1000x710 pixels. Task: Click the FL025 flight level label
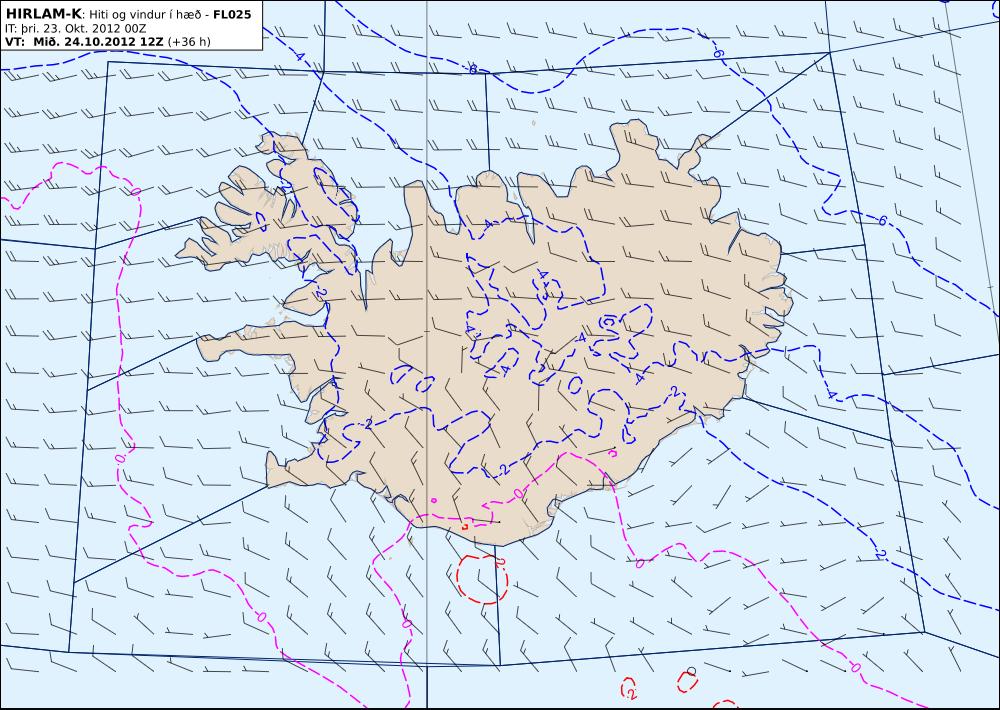click(x=232, y=14)
